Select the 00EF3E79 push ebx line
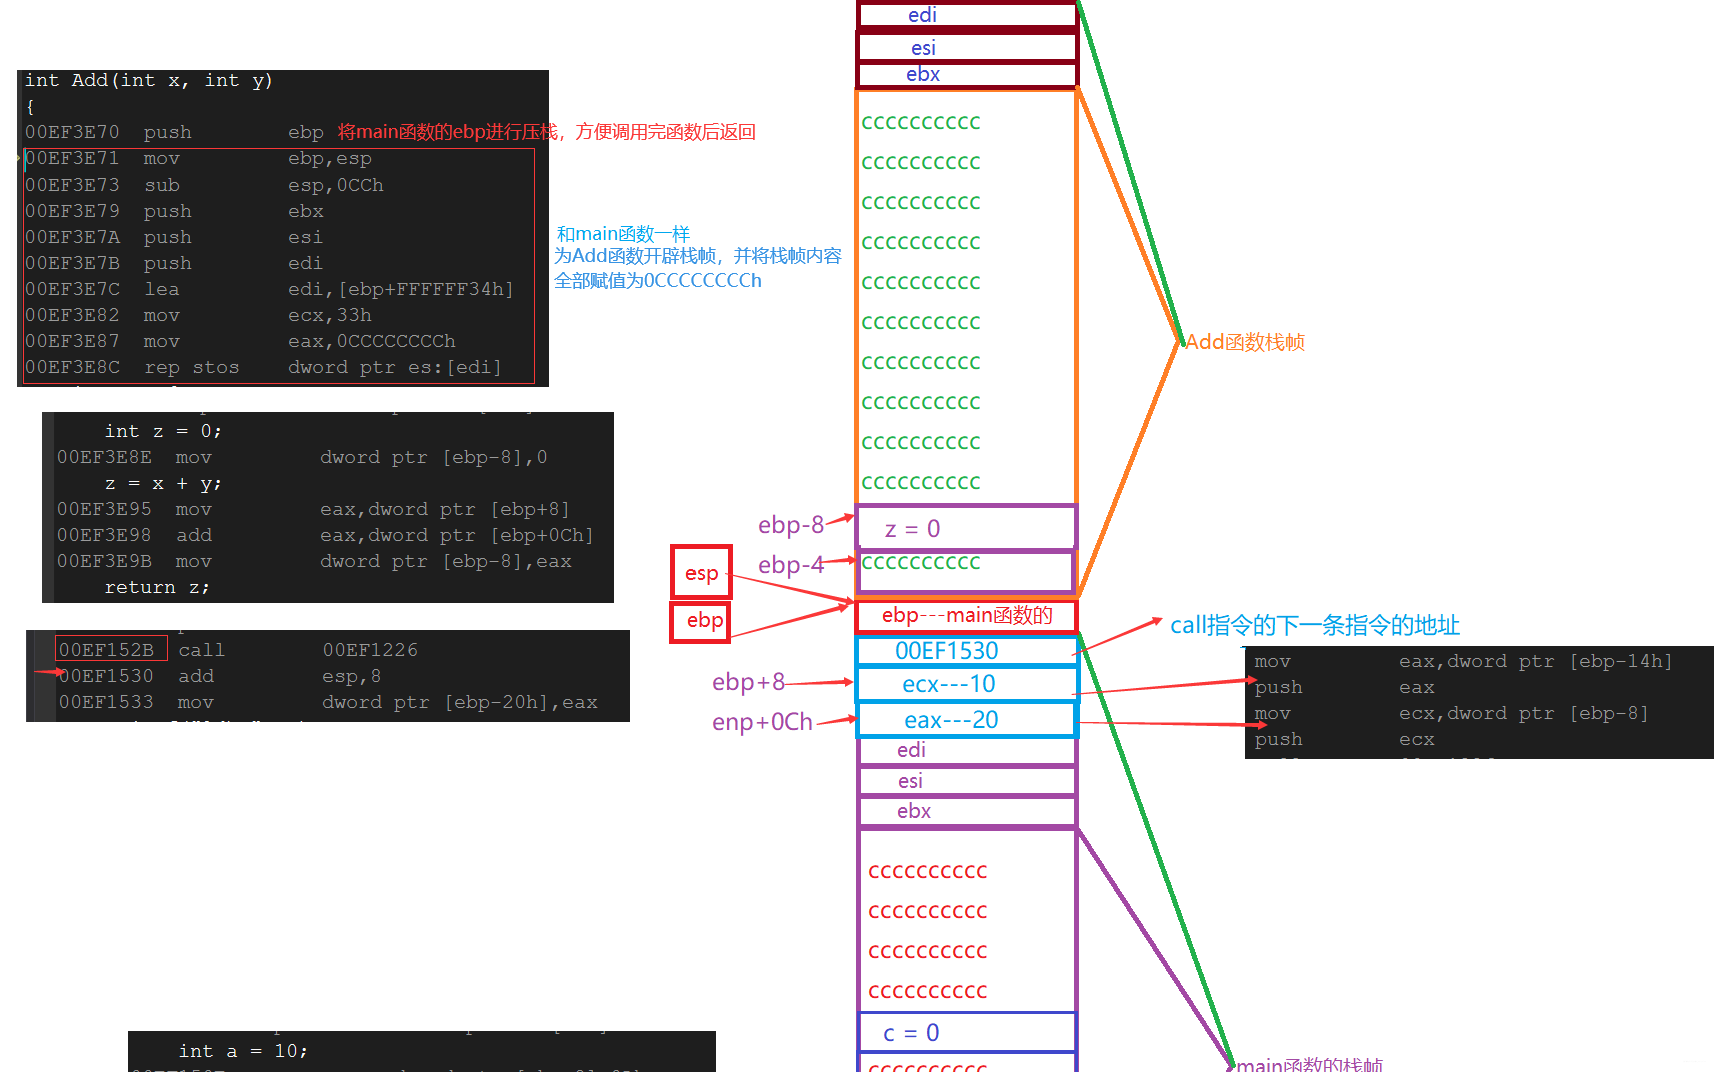Viewport: 1715px width, 1072px height. tap(174, 211)
